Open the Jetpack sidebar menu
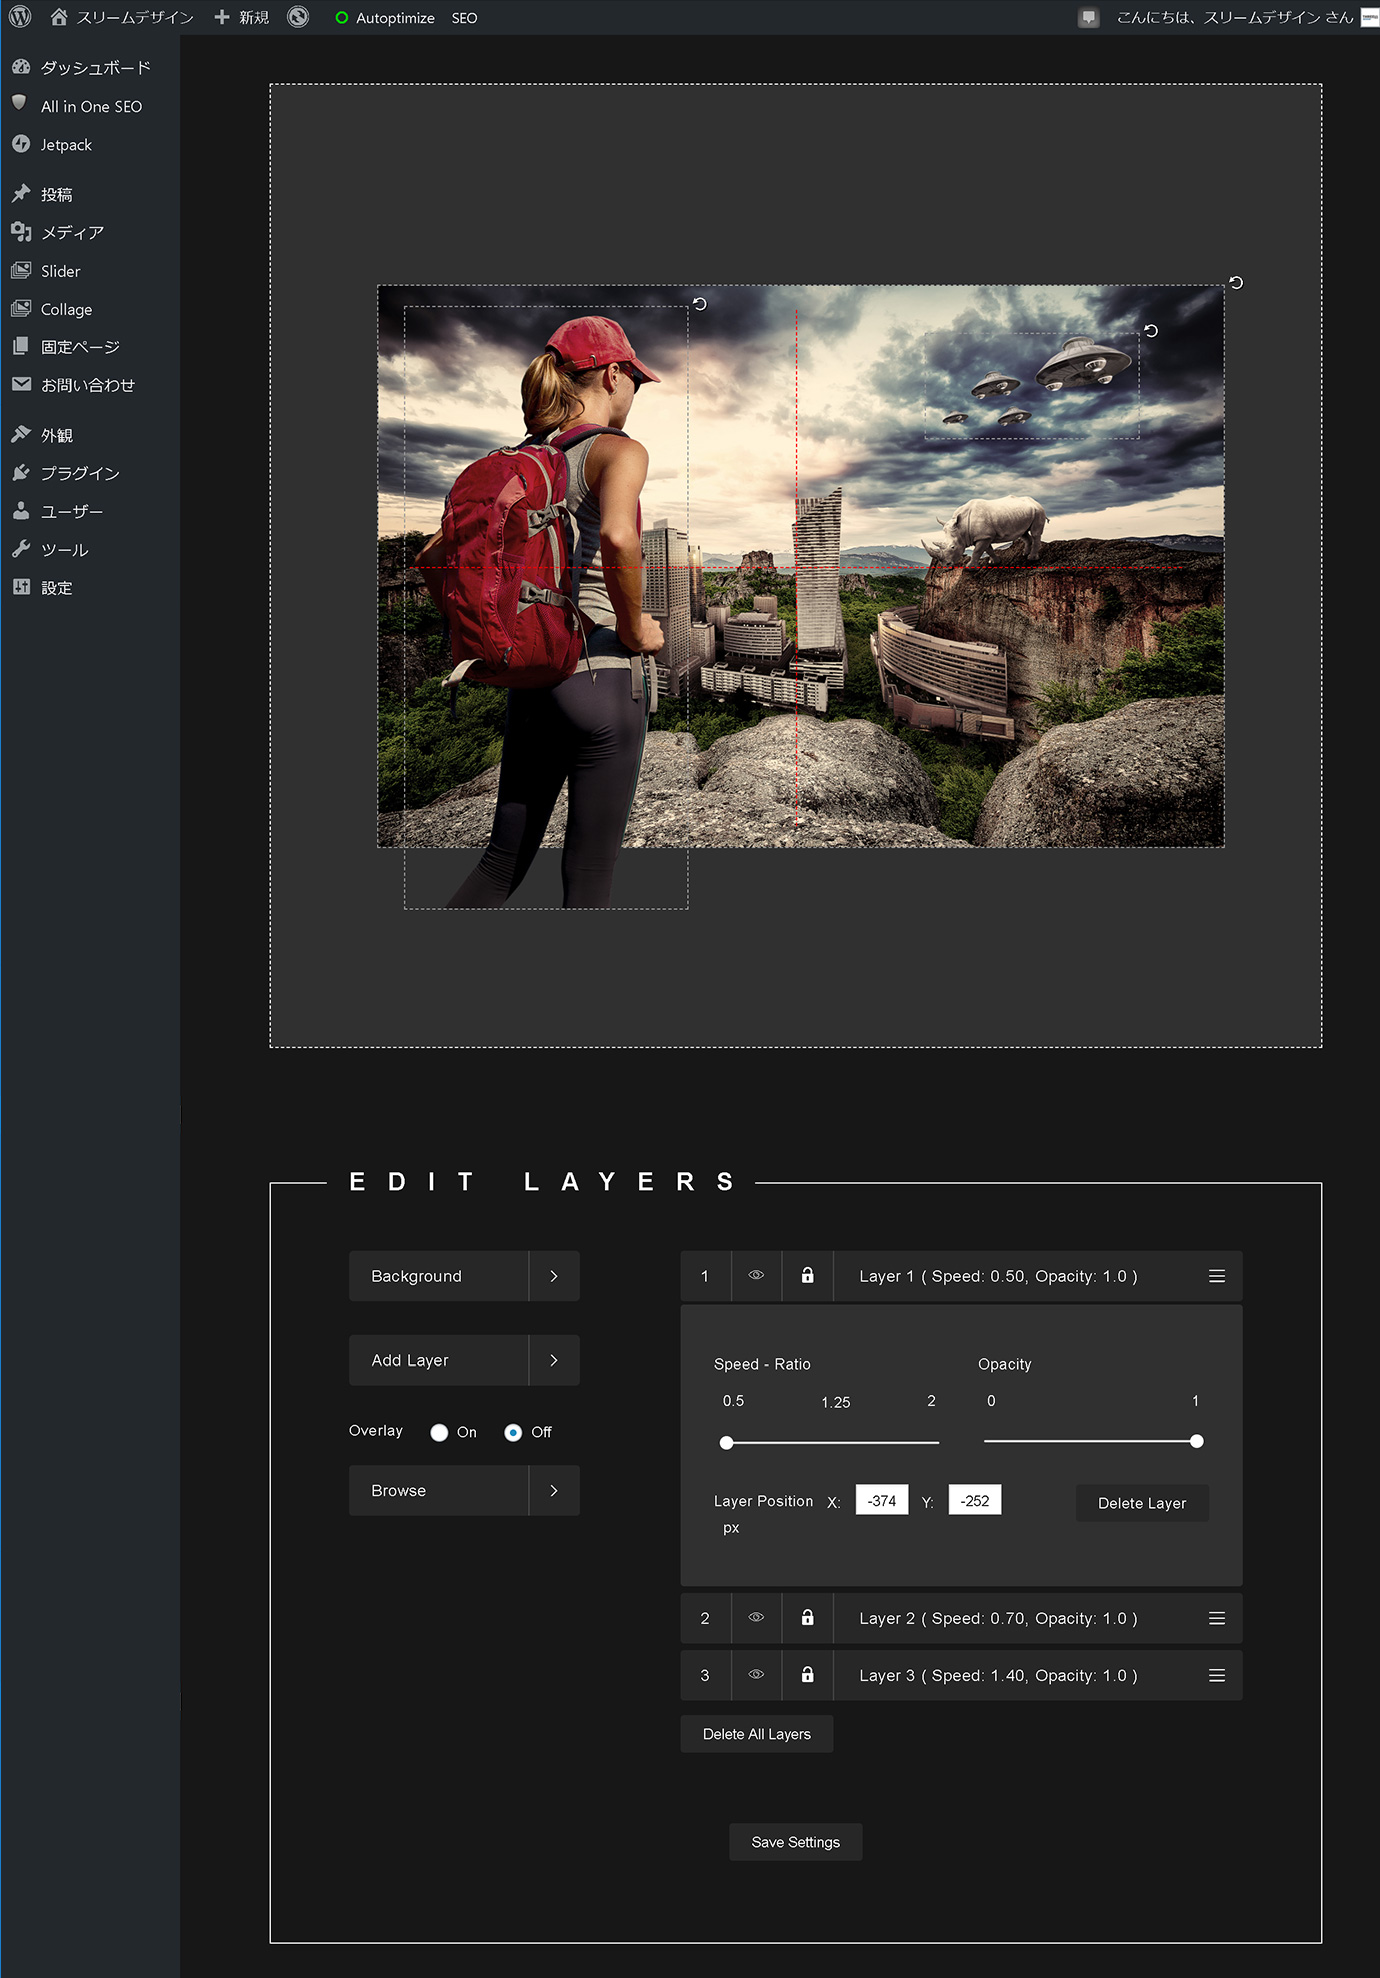The width and height of the screenshot is (1380, 1978). 66,145
